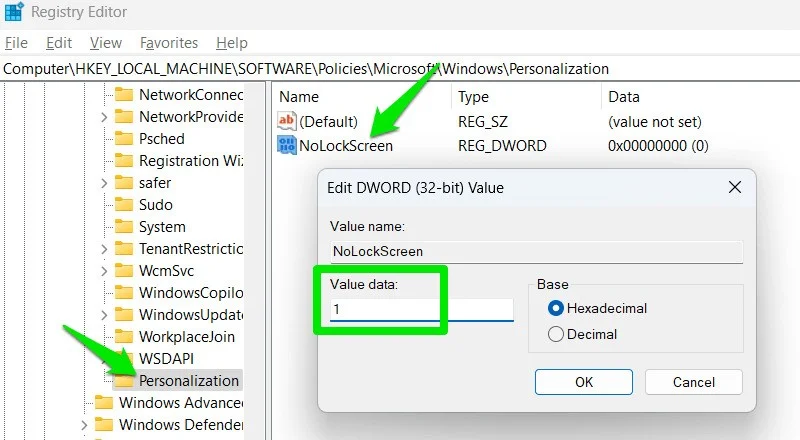
Task: Select the Personalization folder icon
Action: pos(124,380)
